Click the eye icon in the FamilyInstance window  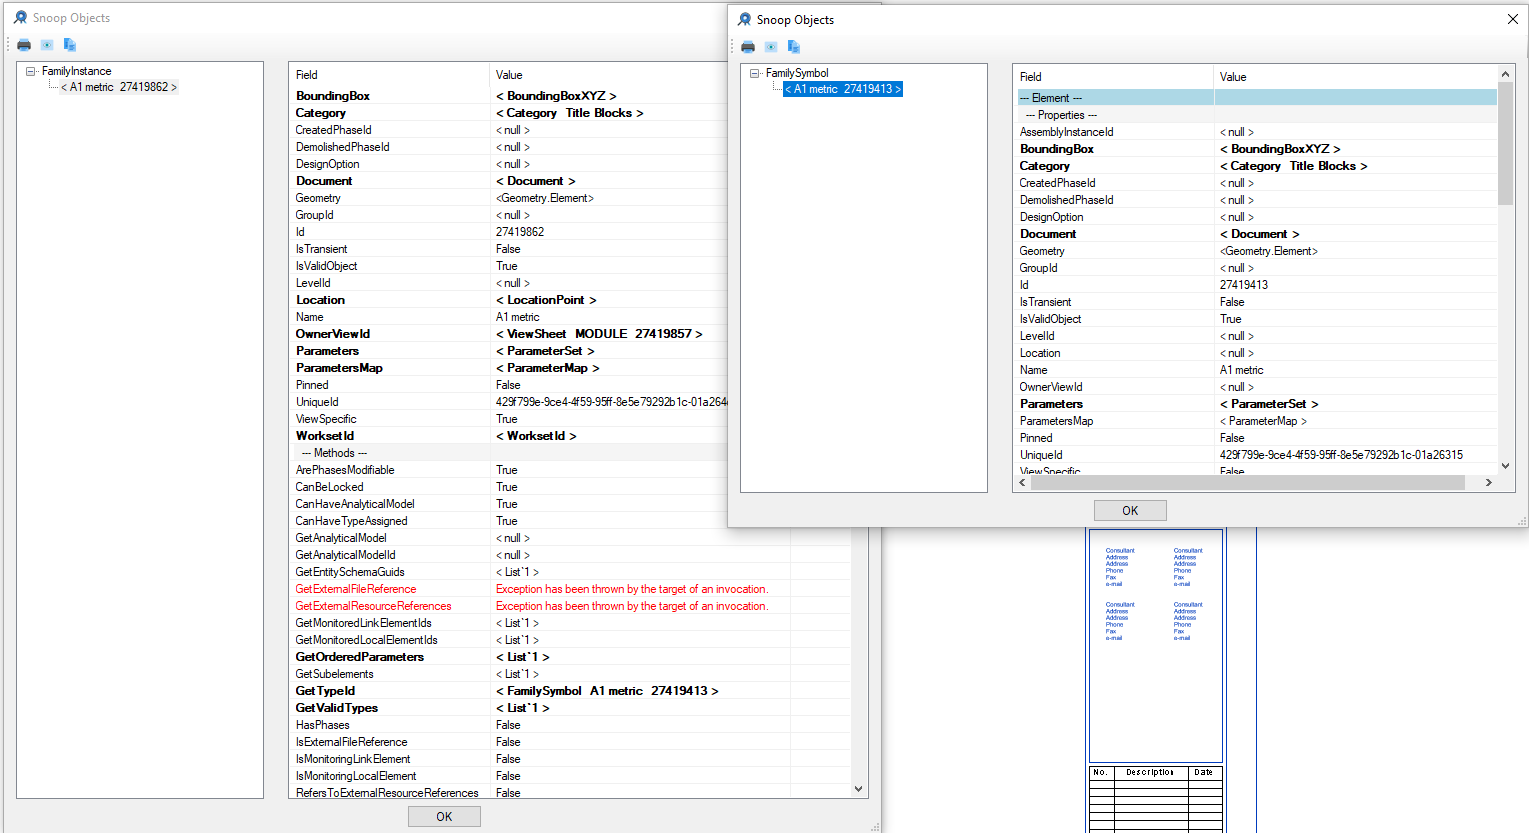(x=47, y=45)
